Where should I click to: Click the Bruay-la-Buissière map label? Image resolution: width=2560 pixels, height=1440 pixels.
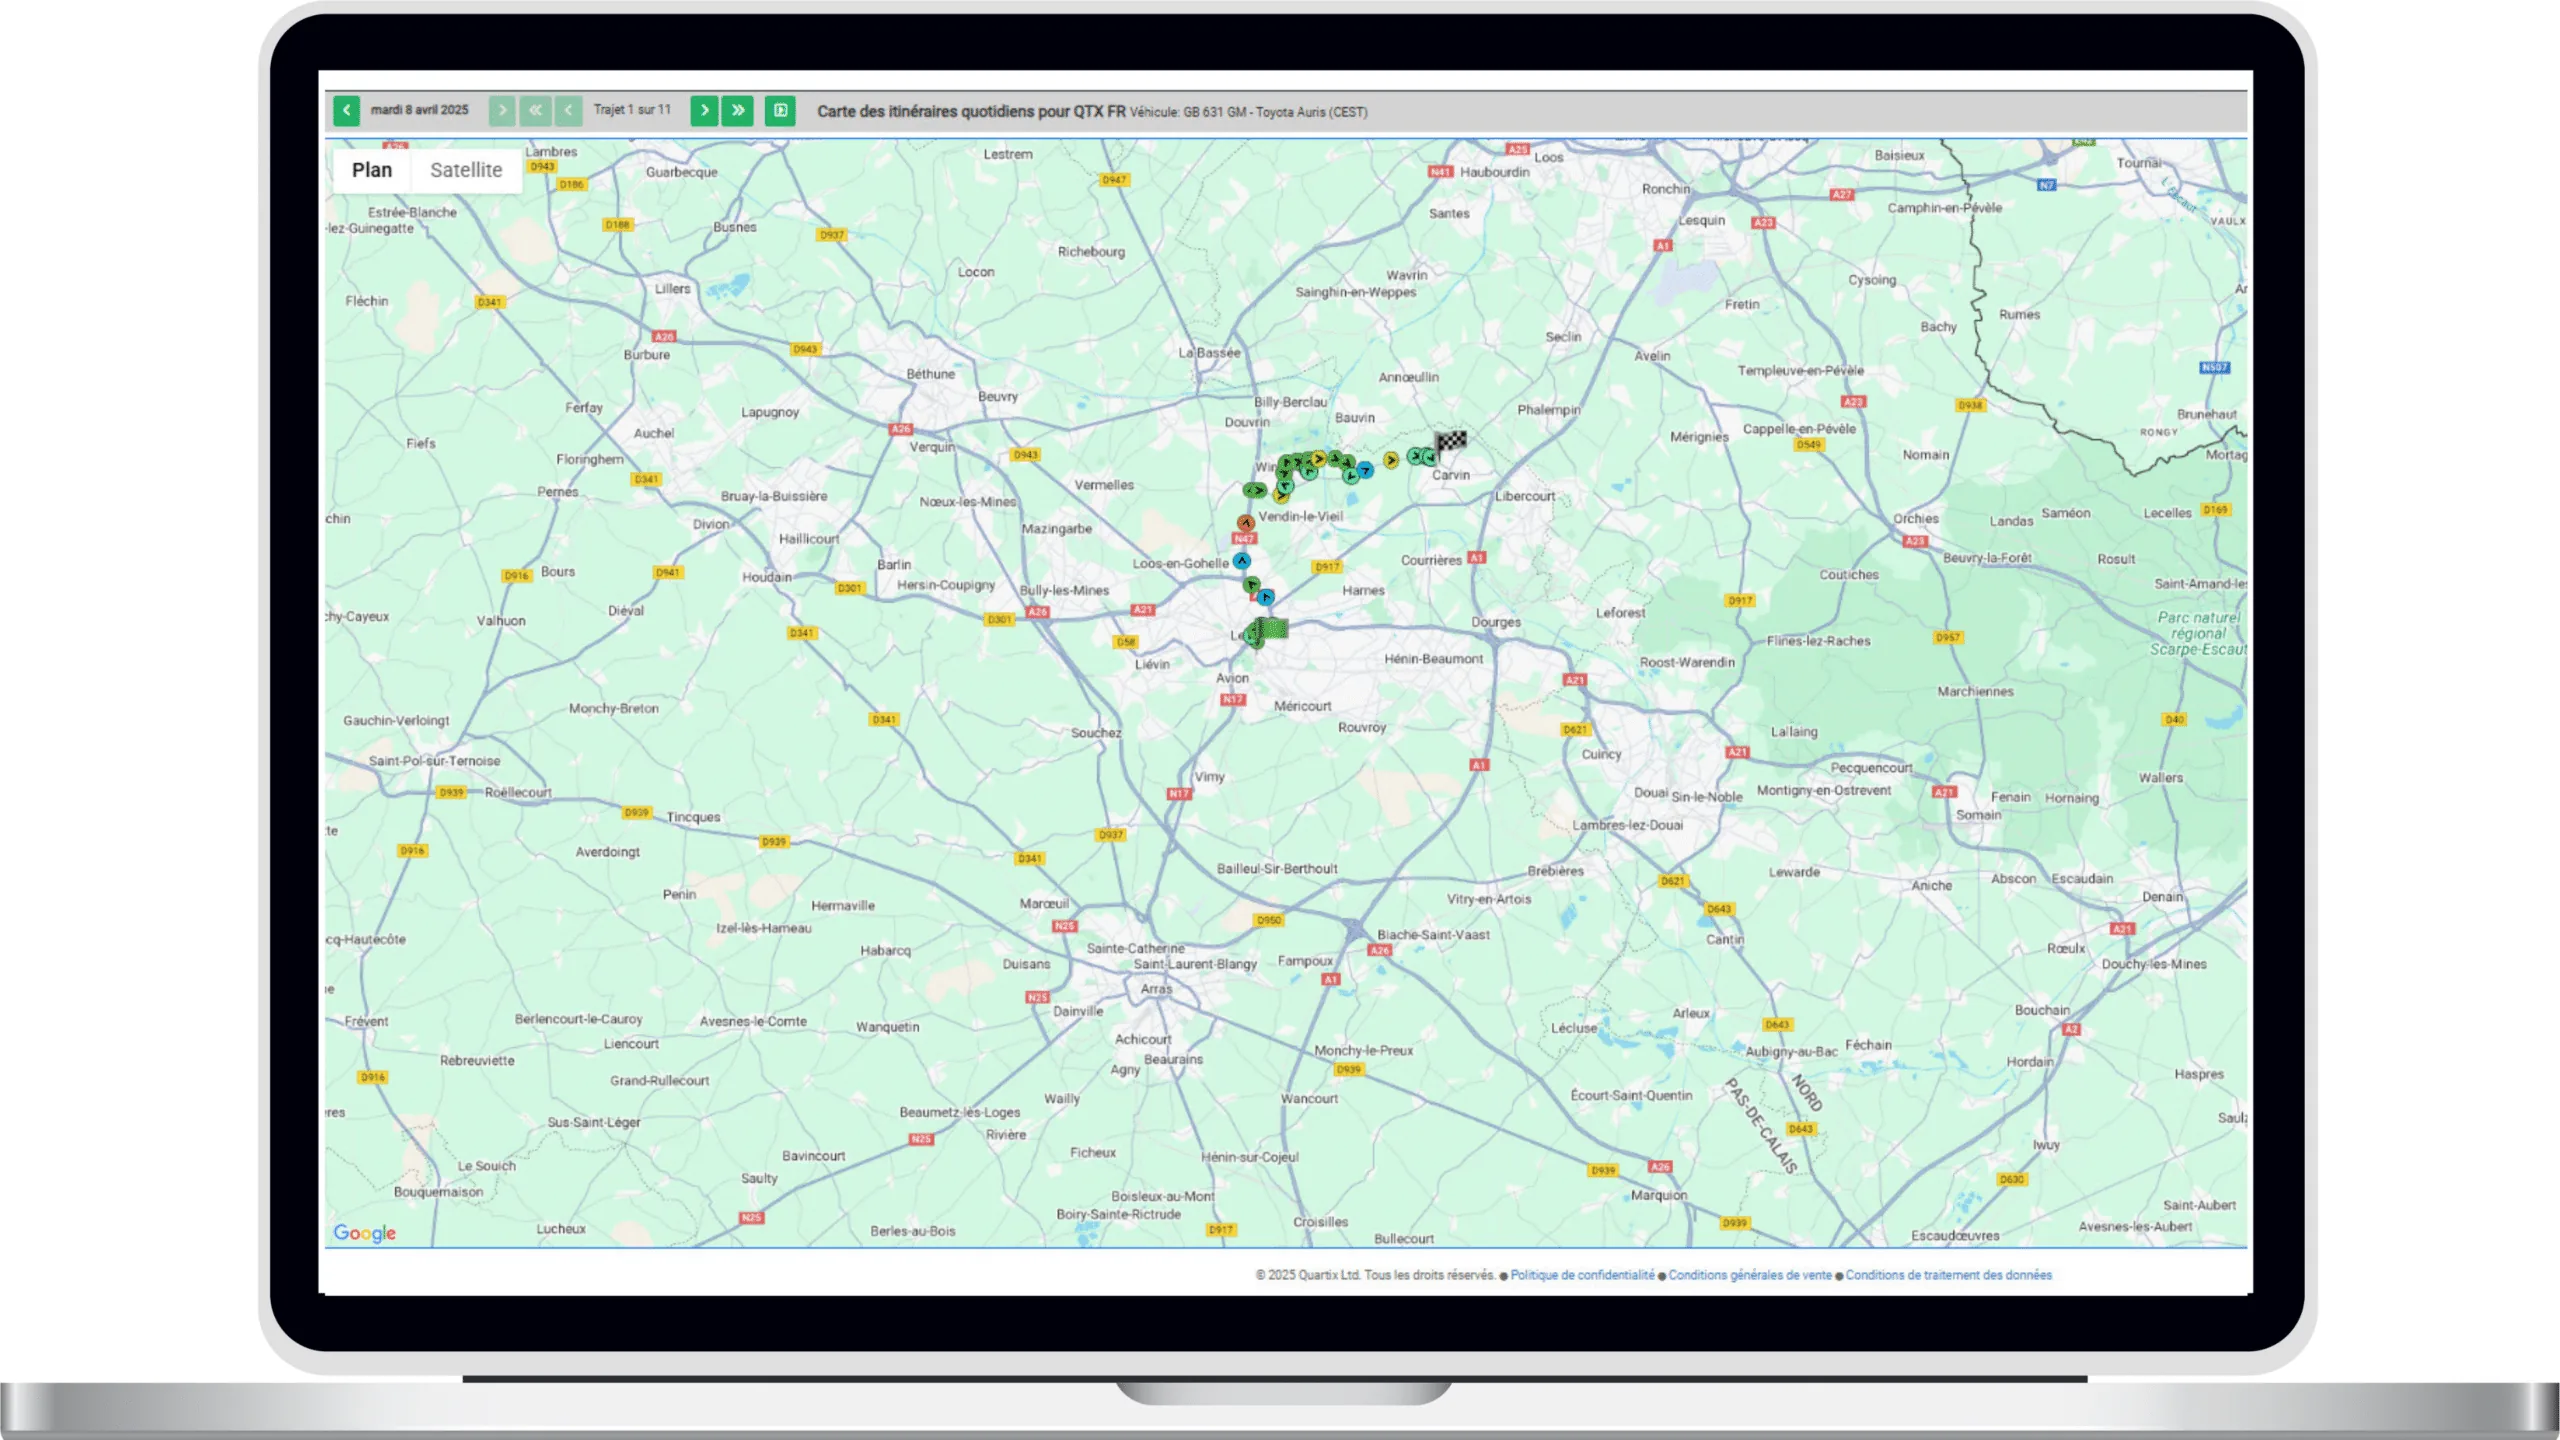pyautogui.click(x=773, y=496)
